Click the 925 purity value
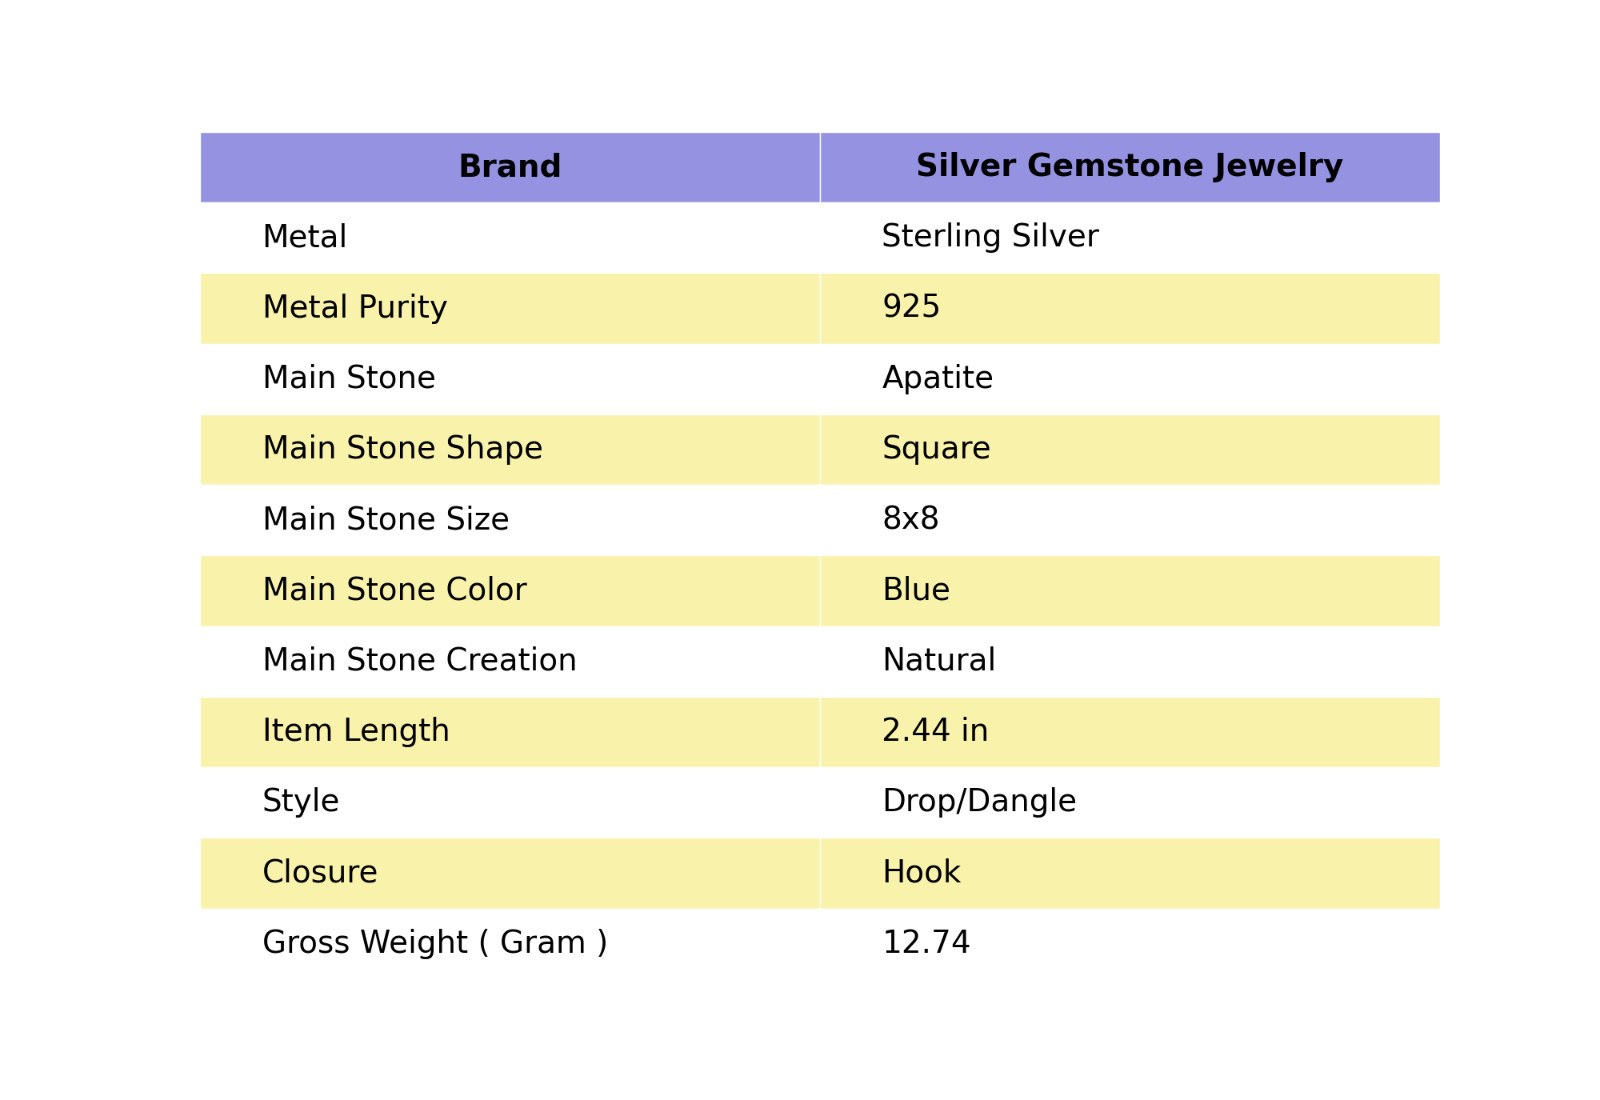The width and height of the screenshot is (1600, 1100). pyautogui.click(x=911, y=307)
